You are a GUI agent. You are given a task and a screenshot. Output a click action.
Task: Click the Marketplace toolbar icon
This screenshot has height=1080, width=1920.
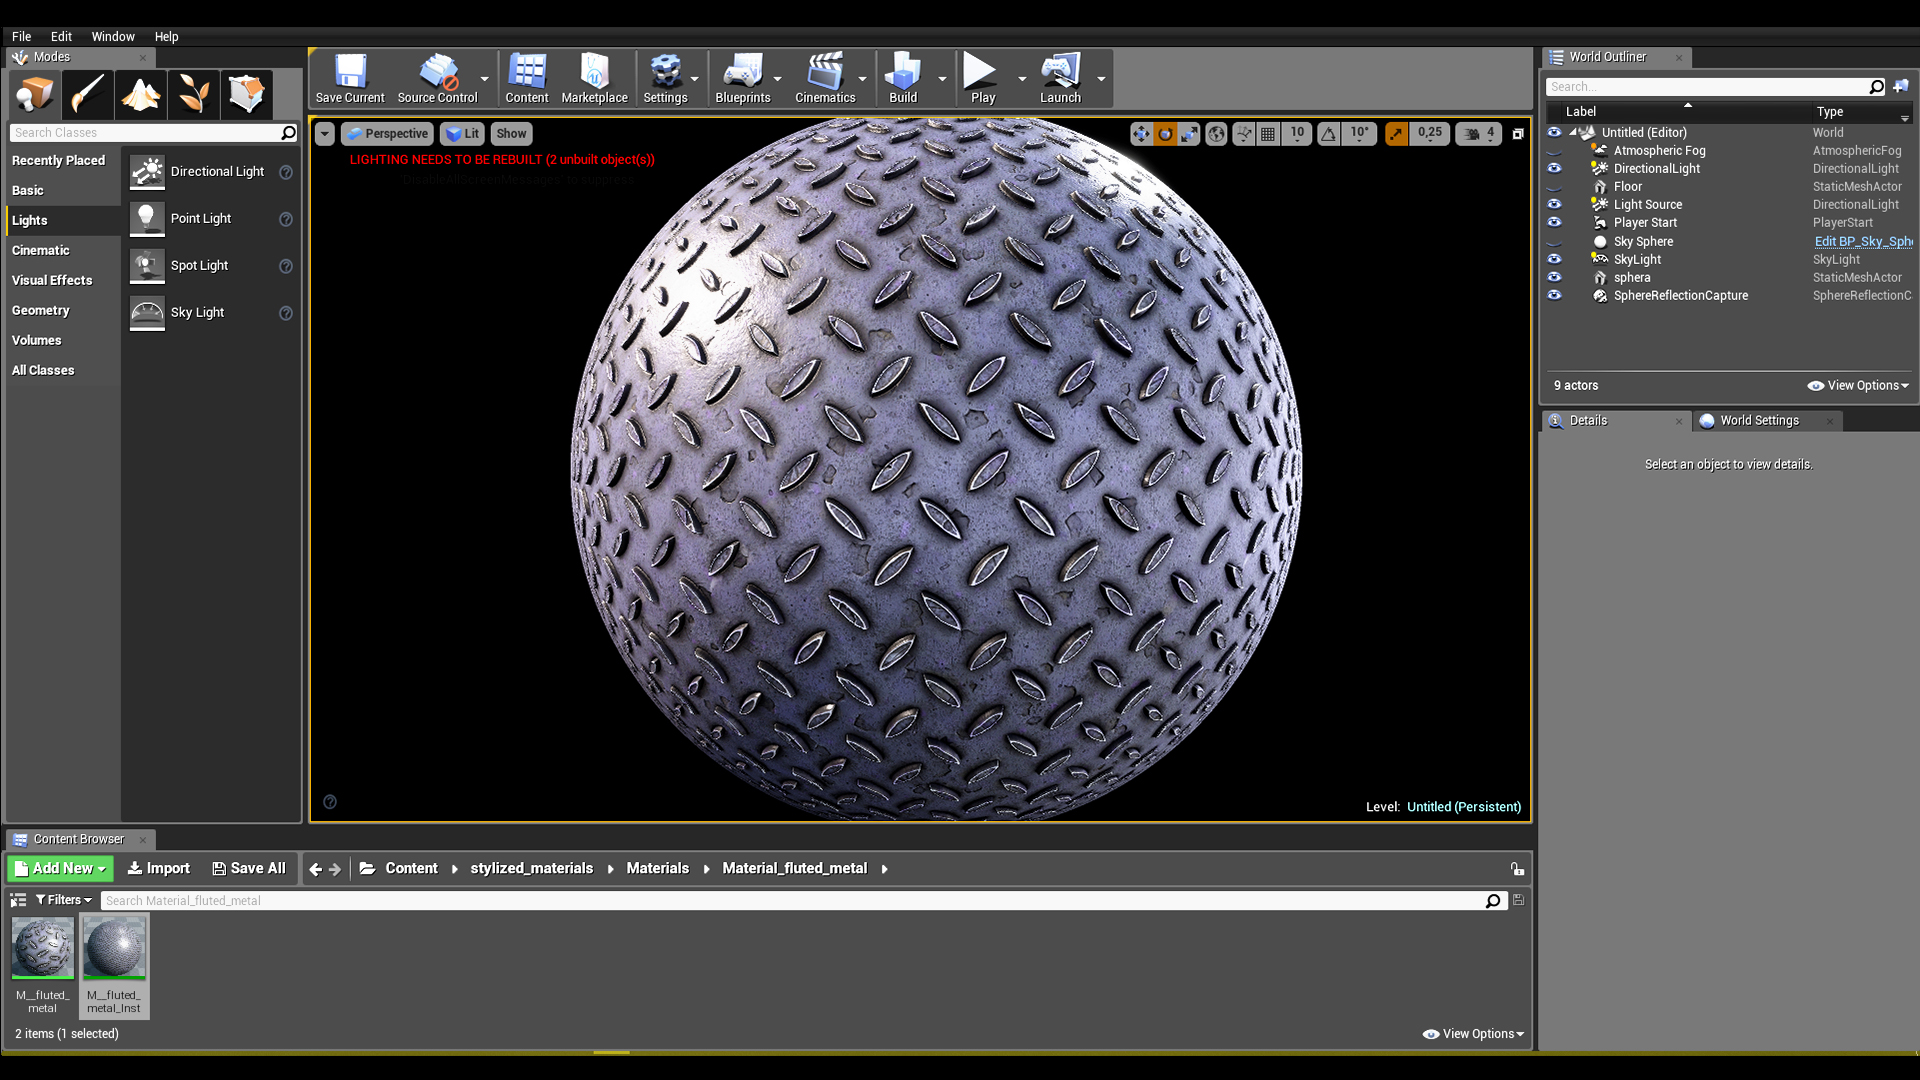click(592, 79)
